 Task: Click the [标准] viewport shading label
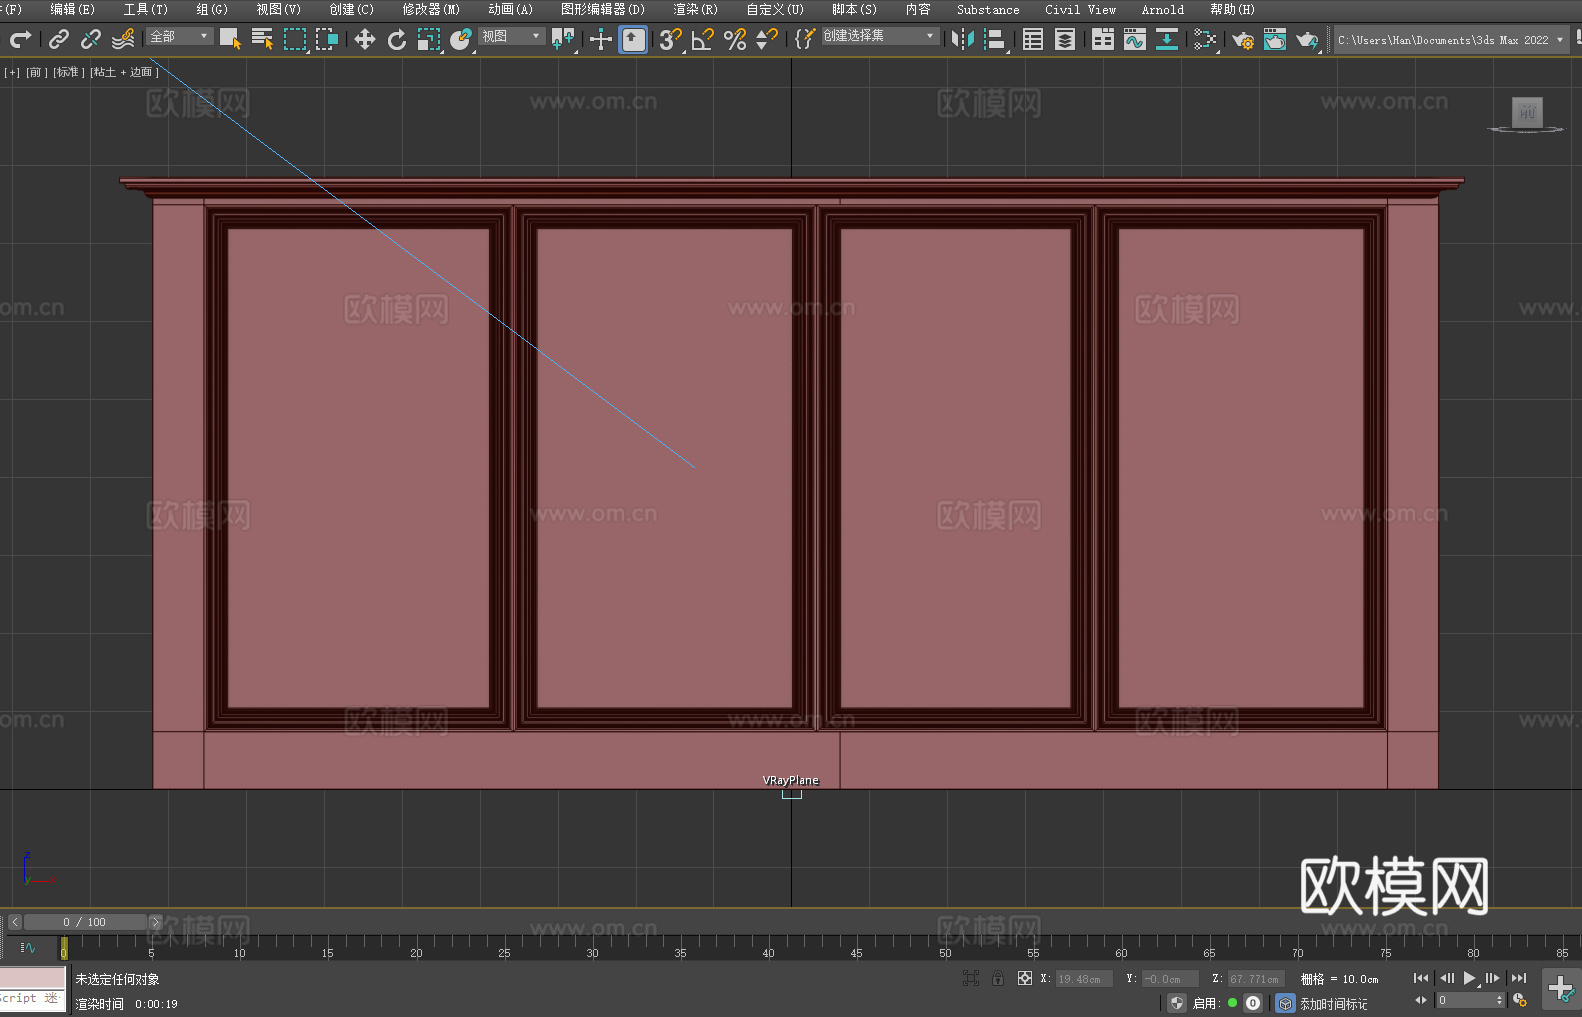point(68,72)
